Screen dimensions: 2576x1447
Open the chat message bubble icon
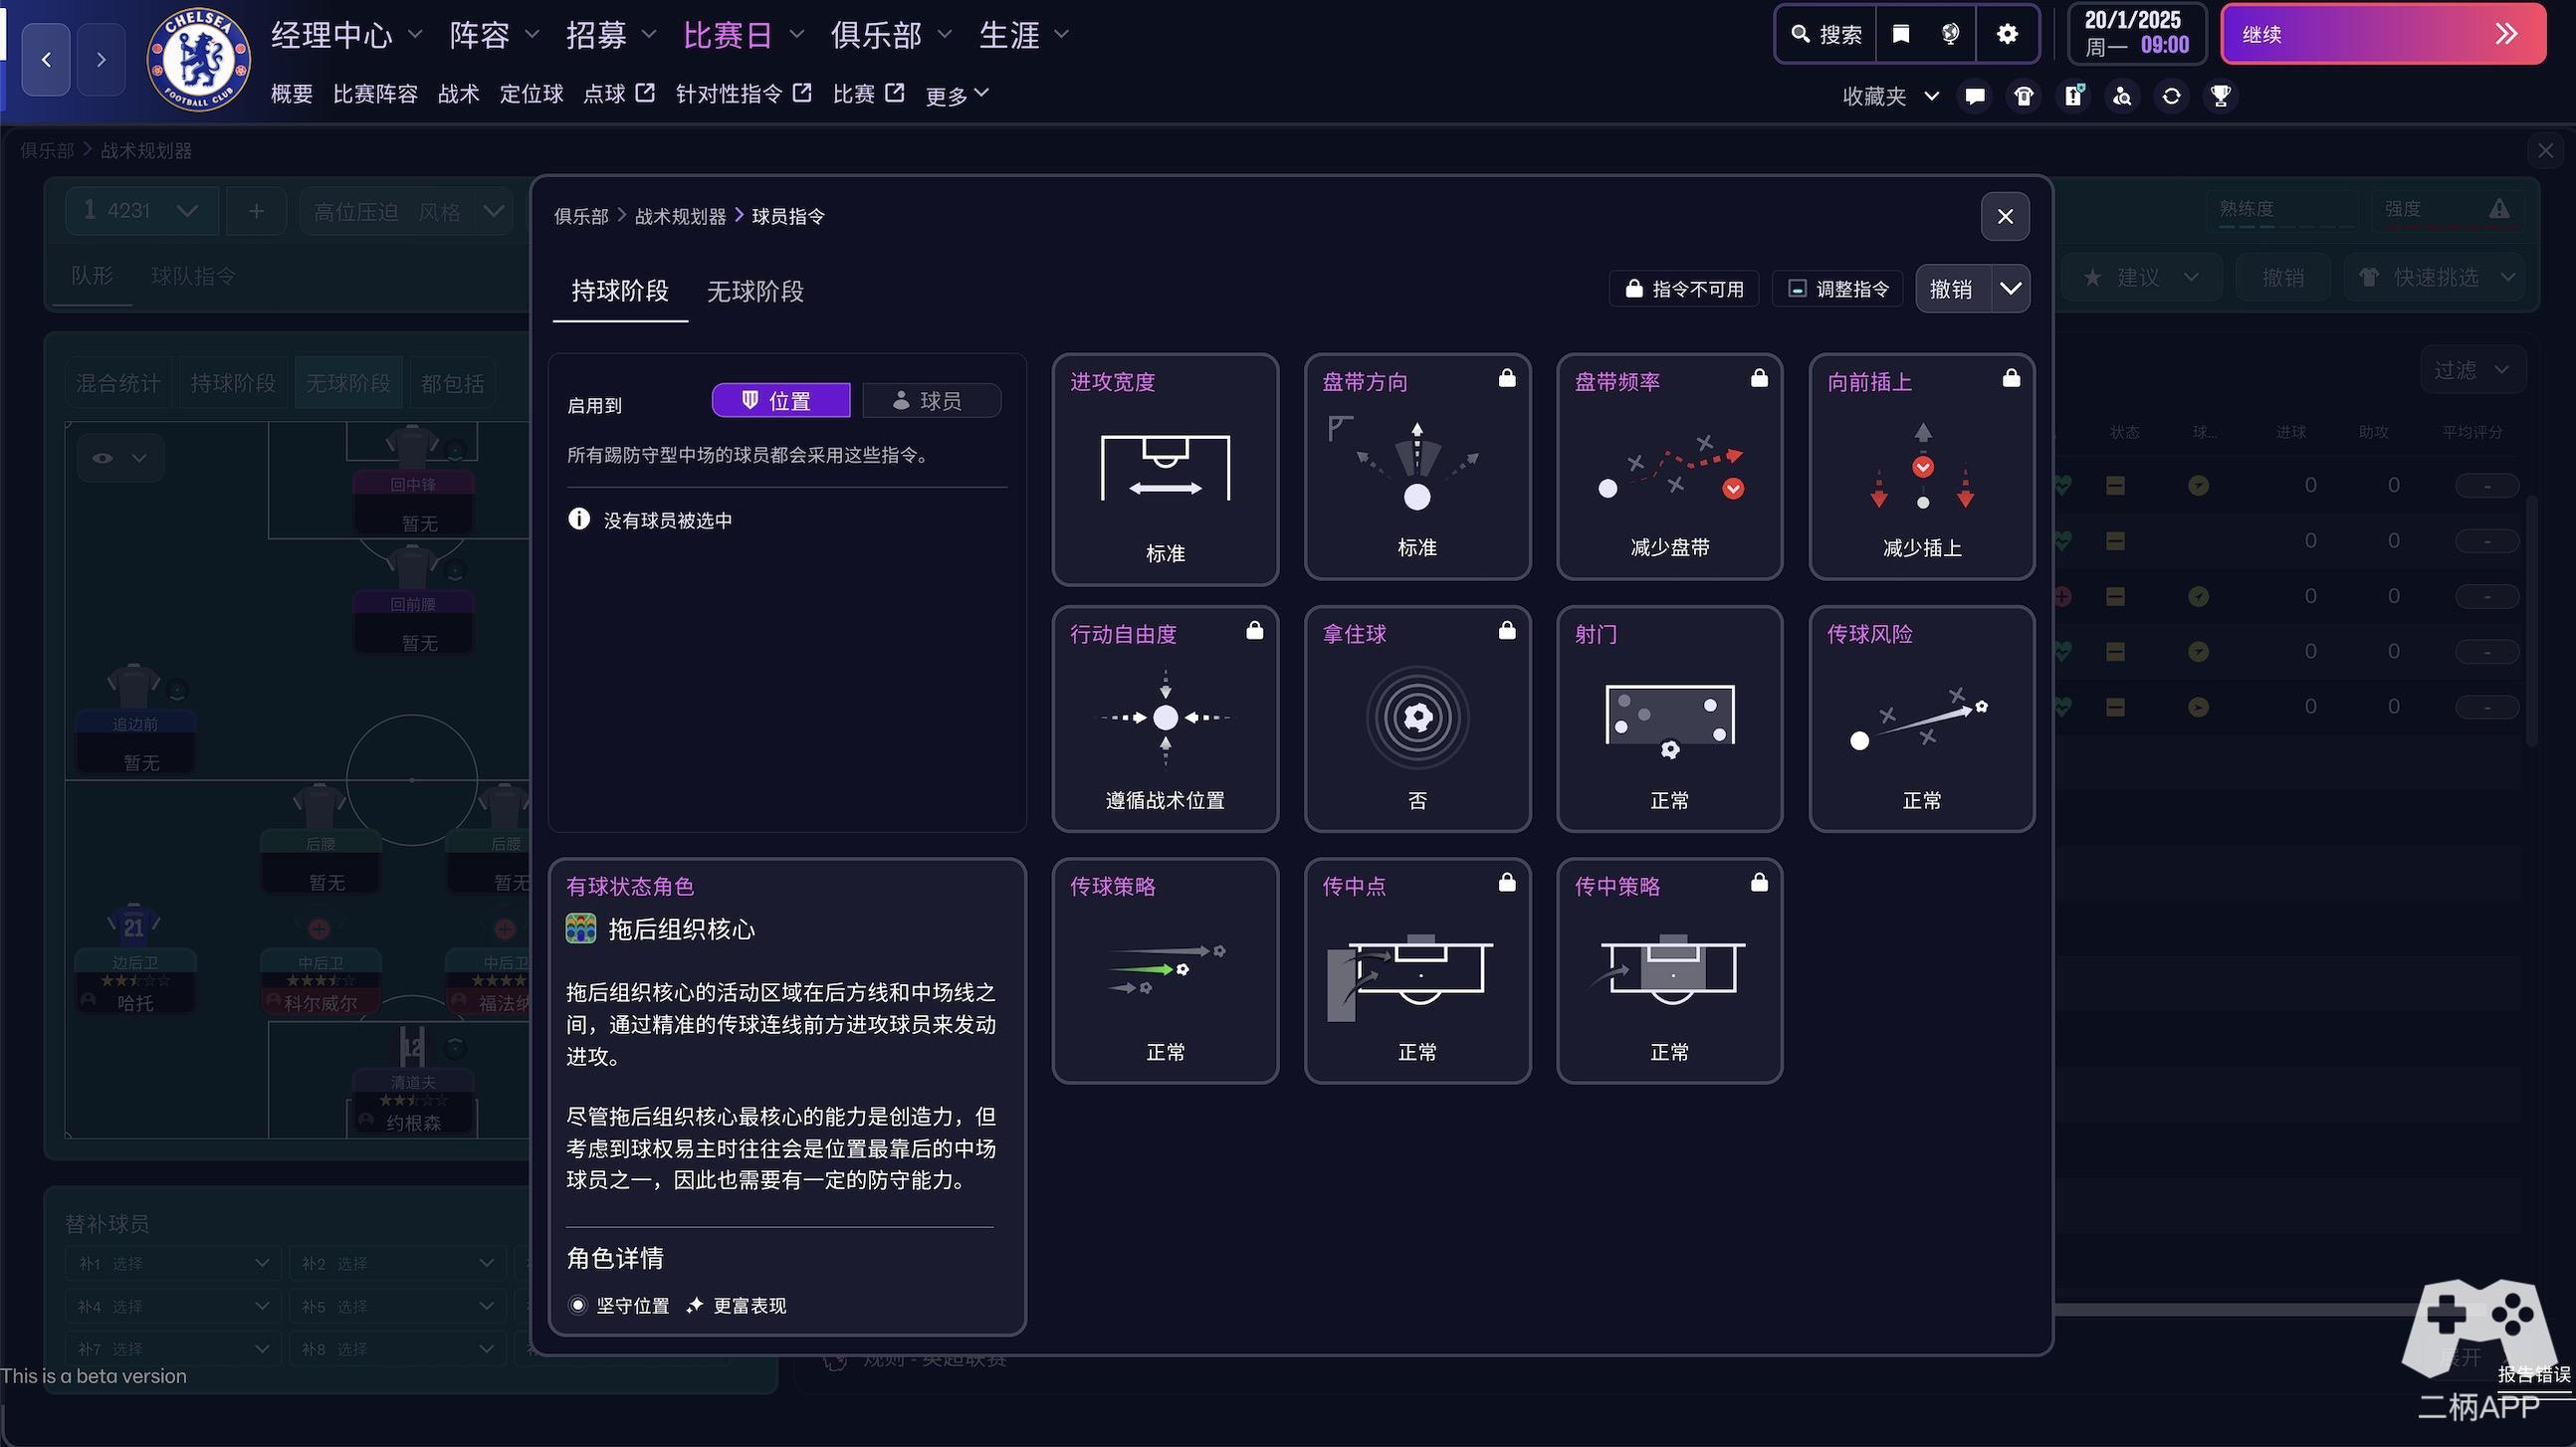tap(1975, 96)
